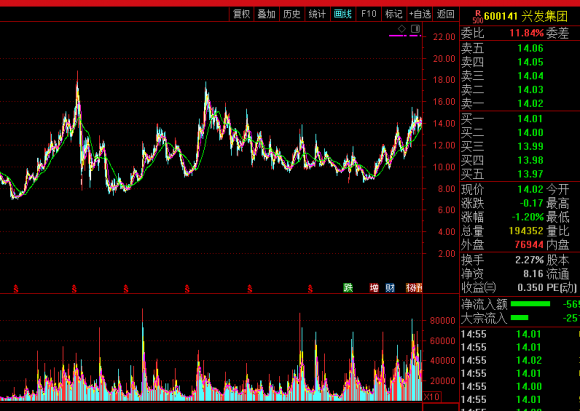The height and width of the screenshot is (411, 580).
Task: Click the rightmost red S dividend marker
Action: pyautogui.click(x=310, y=289)
